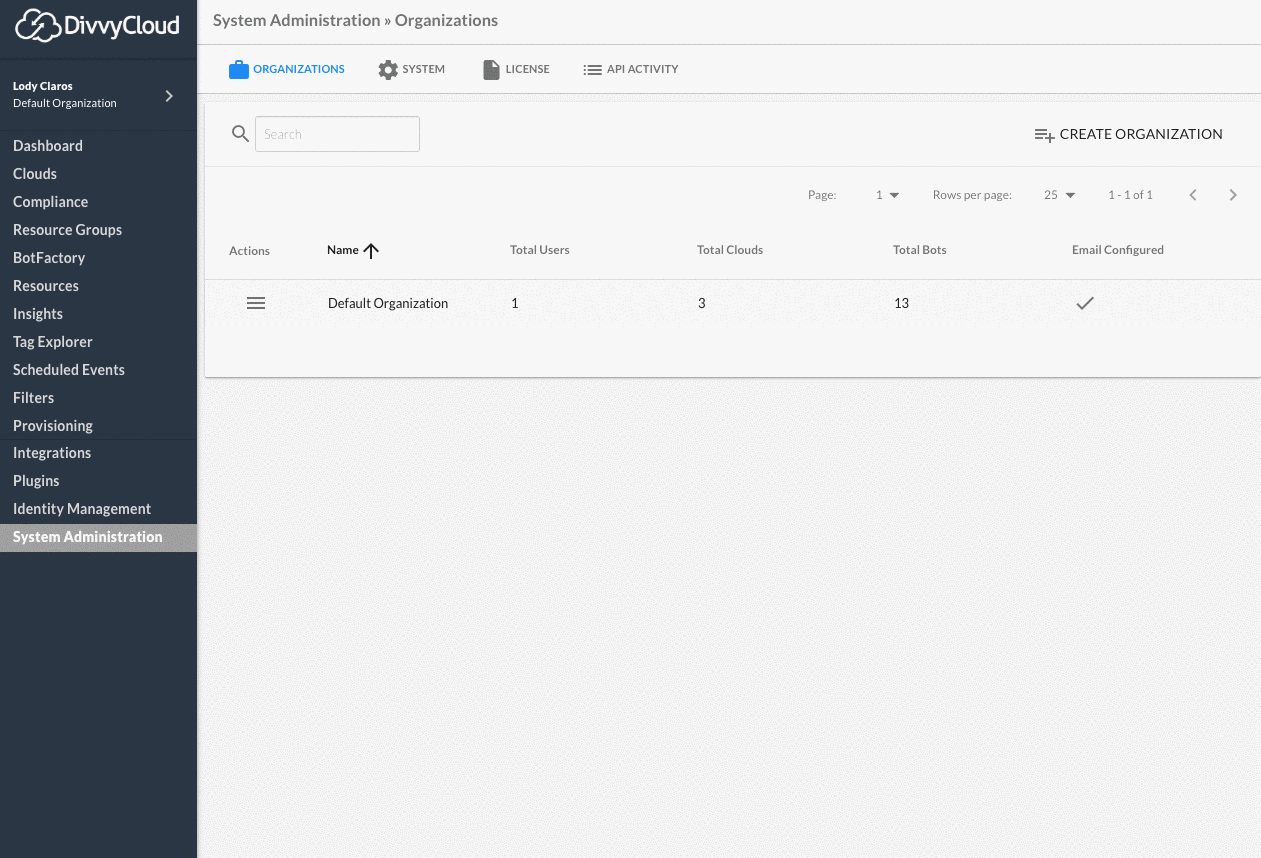Switch to the Organizations tab
Image resolution: width=1261 pixels, height=858 pixels.
click(287, 70)
